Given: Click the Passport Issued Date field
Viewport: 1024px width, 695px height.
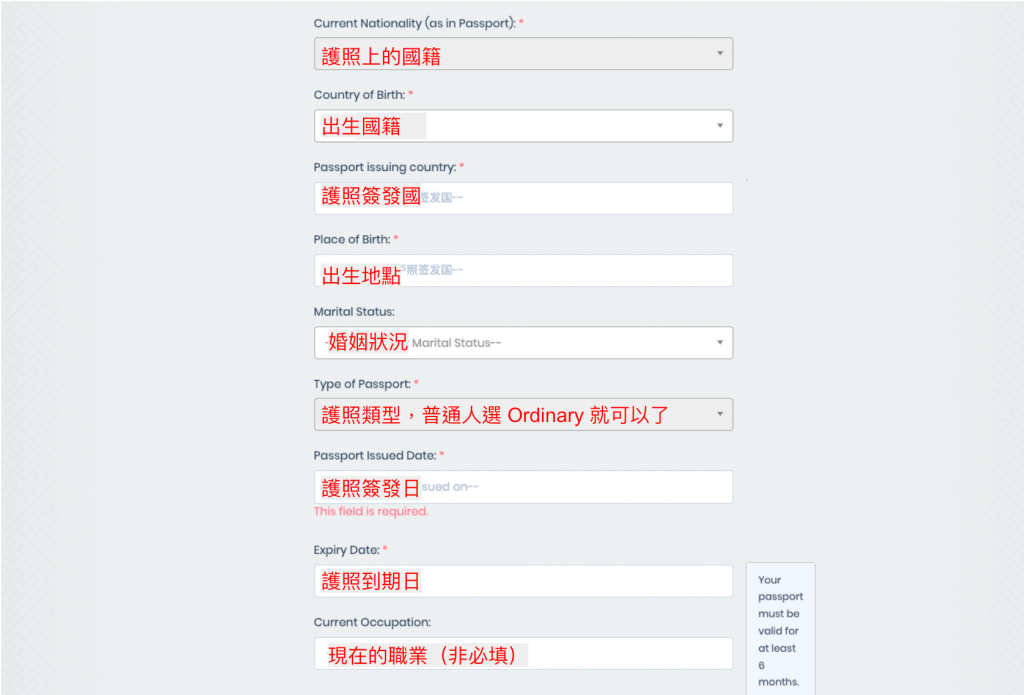Looking at the screenshot, I should coord(523,487).
